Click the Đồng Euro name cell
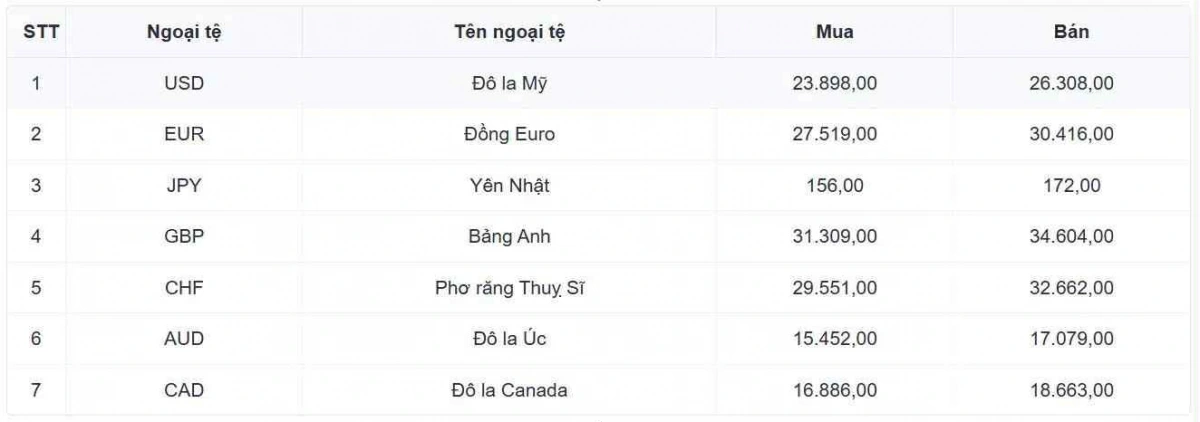This screenshot has height=422, width=1200. (509, 135)
